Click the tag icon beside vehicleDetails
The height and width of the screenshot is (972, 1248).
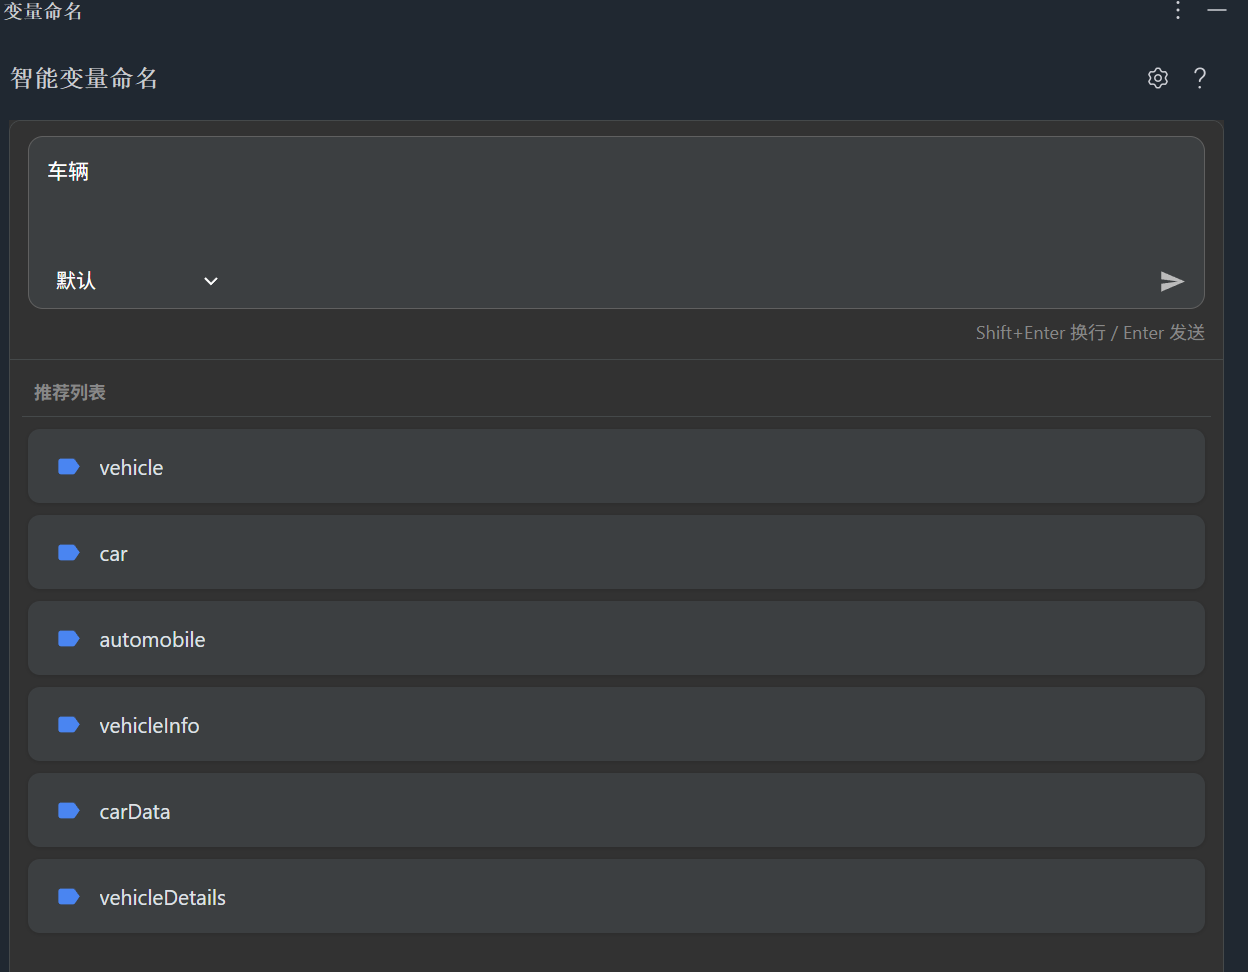coord(68,897)
